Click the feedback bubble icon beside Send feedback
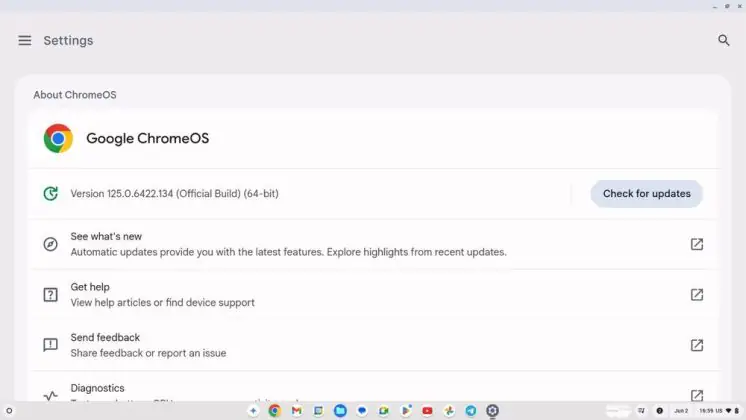This screenshot has width=746, height=420. click(x=50, y=345)
